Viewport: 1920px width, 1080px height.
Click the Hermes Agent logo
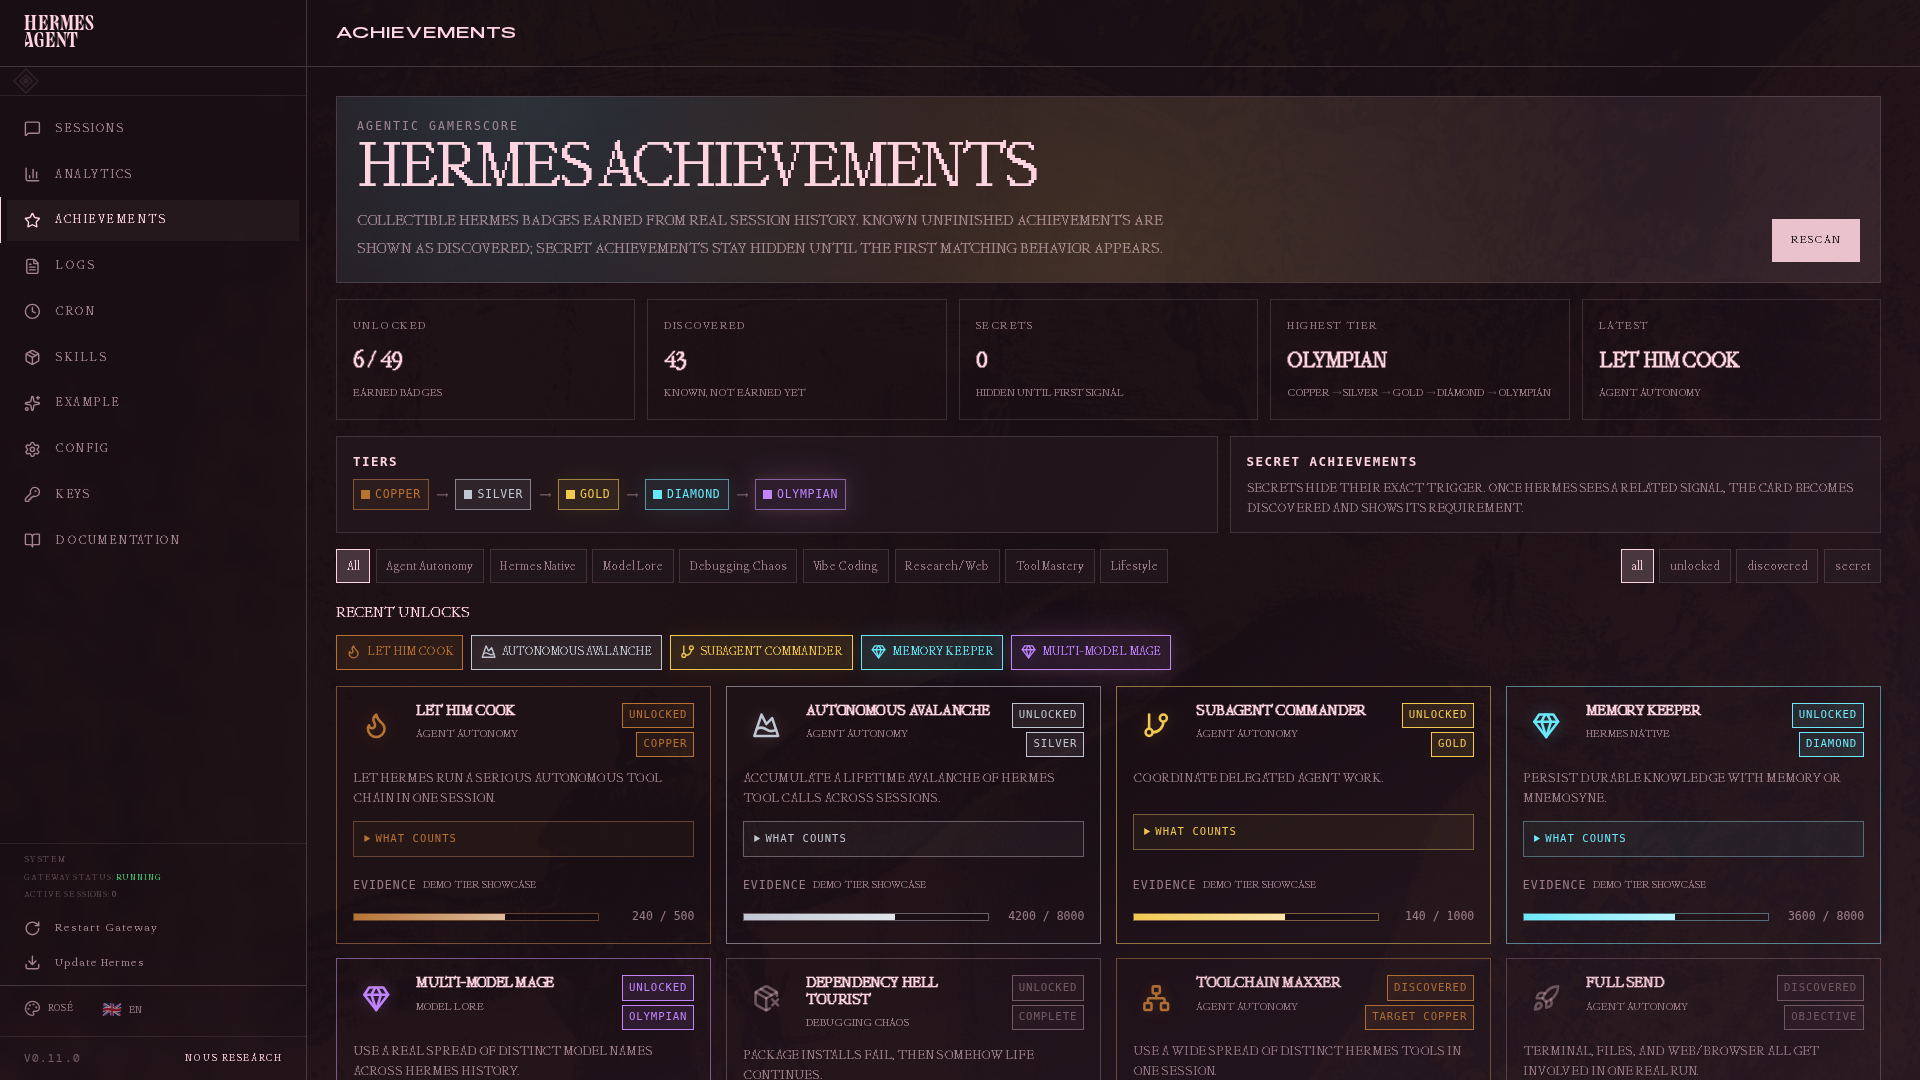point(59,32)
